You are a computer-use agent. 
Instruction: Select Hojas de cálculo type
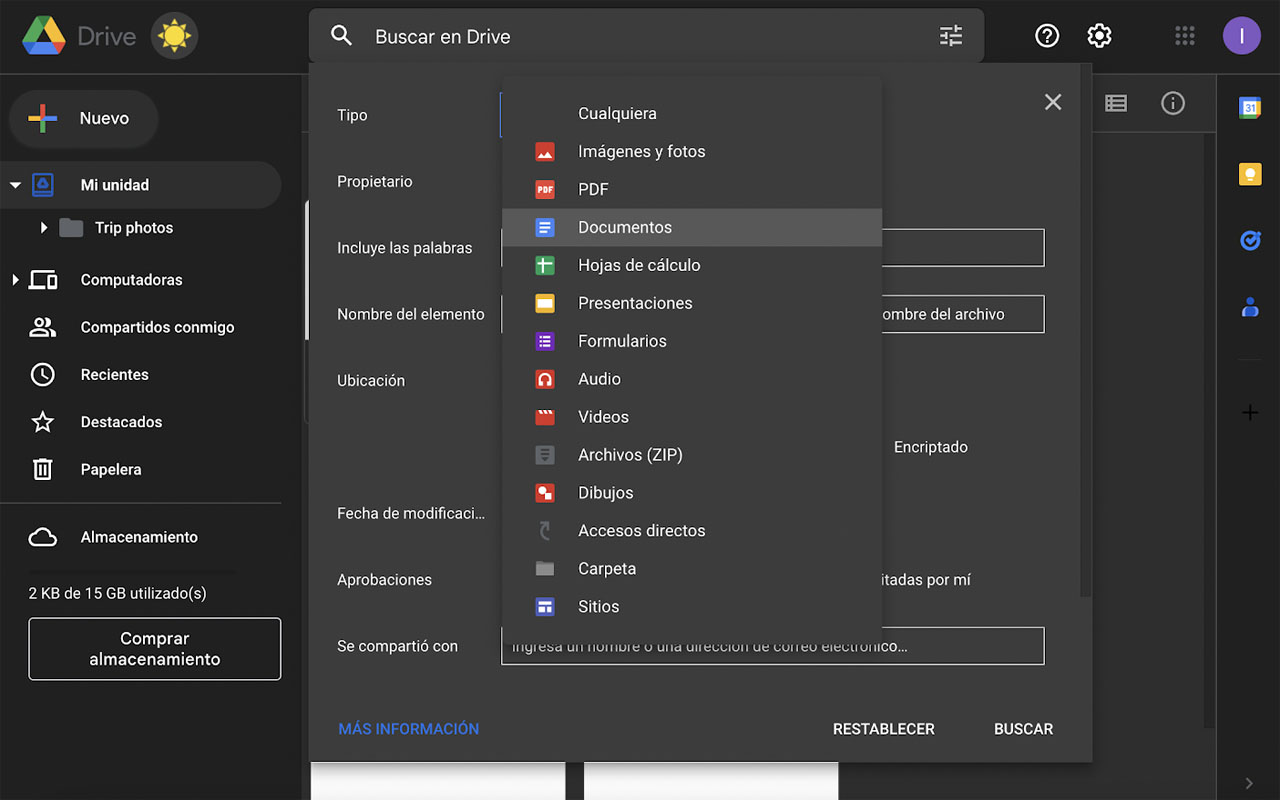click(692, 266)
